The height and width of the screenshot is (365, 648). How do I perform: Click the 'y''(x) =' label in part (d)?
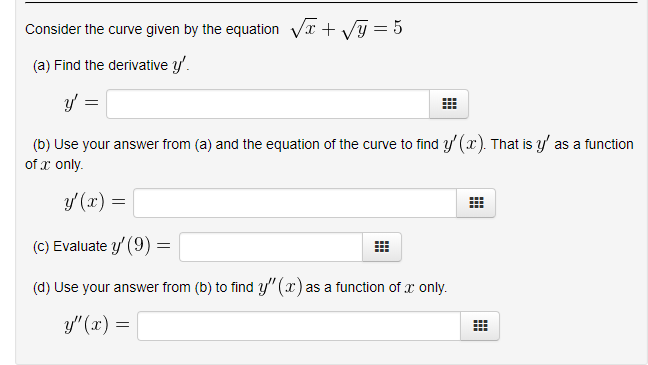tap(97, 325)
